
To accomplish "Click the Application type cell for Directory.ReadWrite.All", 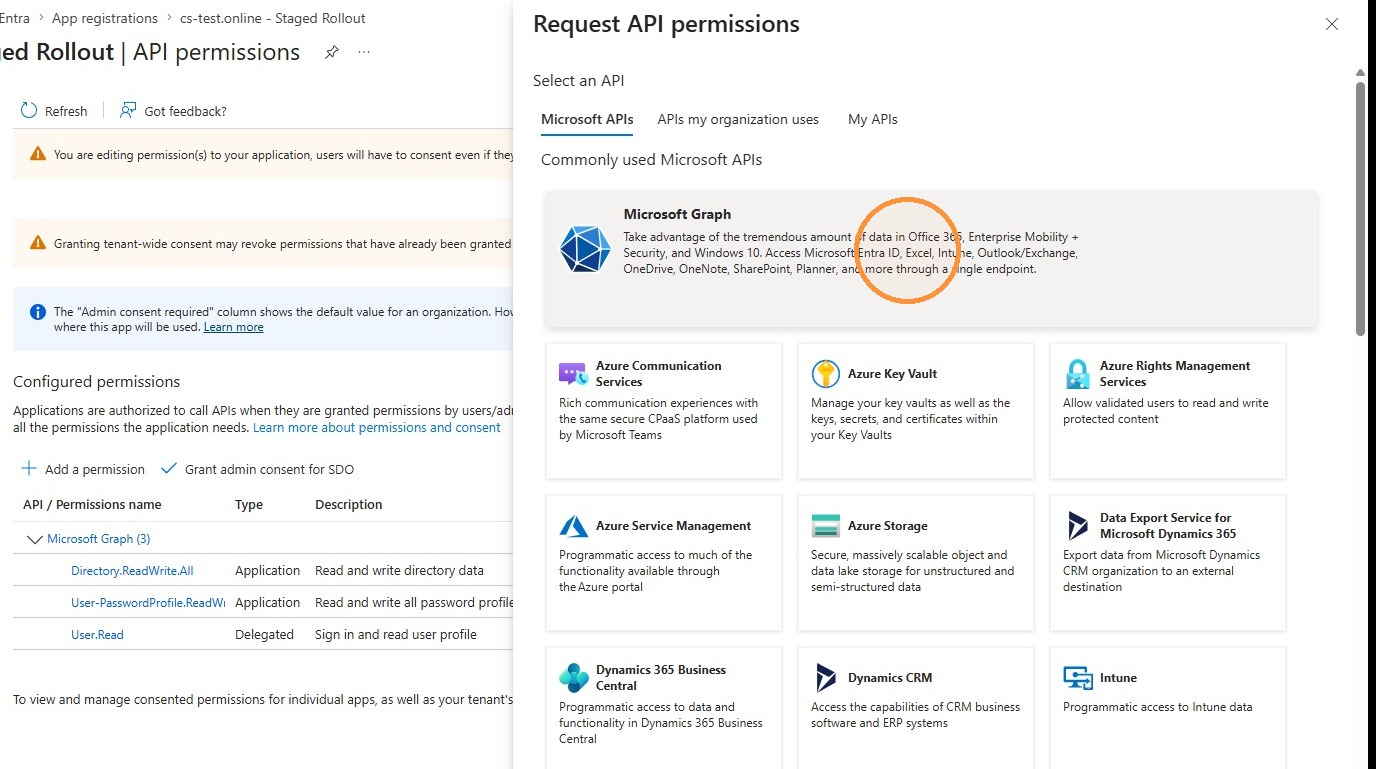I will 267,571.
